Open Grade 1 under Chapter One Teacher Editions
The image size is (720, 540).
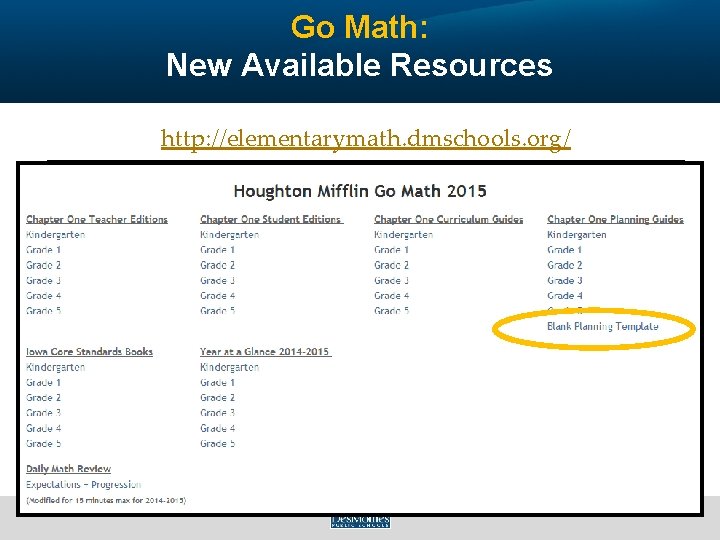[x=44, y=250]
